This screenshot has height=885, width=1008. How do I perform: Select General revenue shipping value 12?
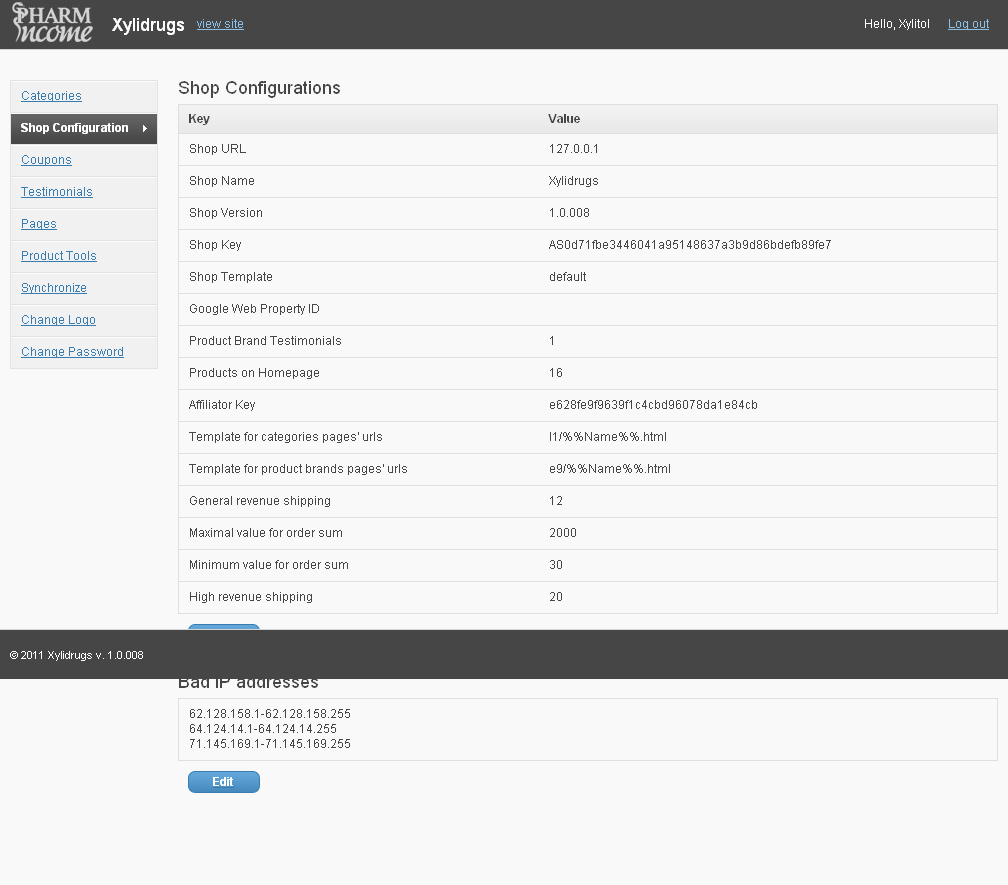[556, 501]
